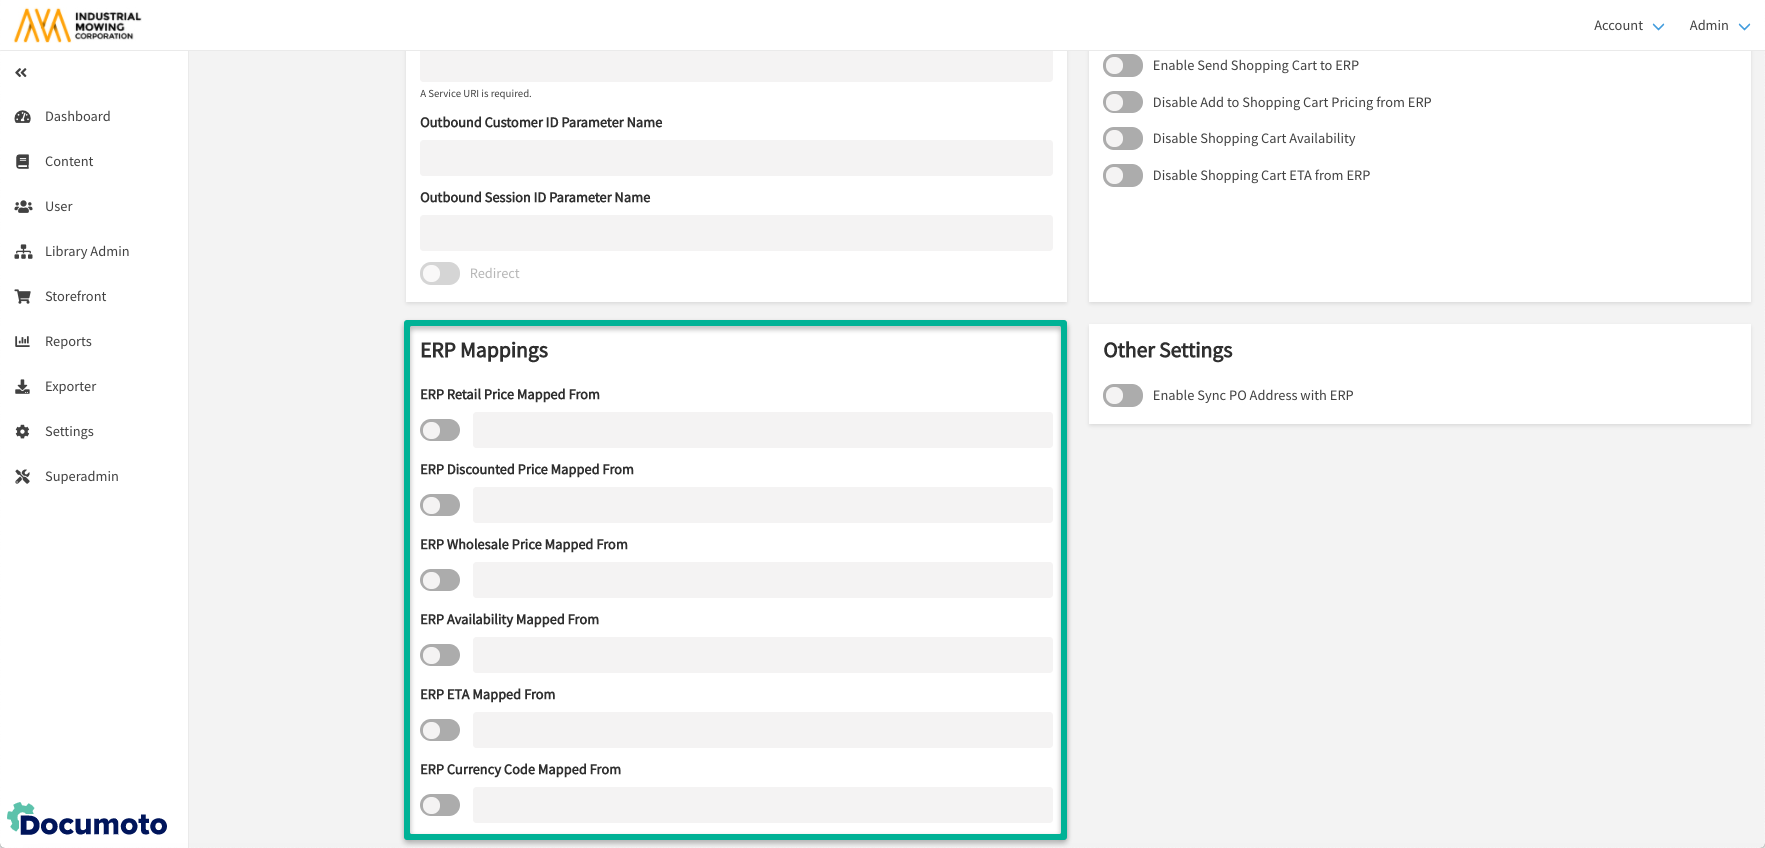Open the Account dropdown menu

[1628, 26]
